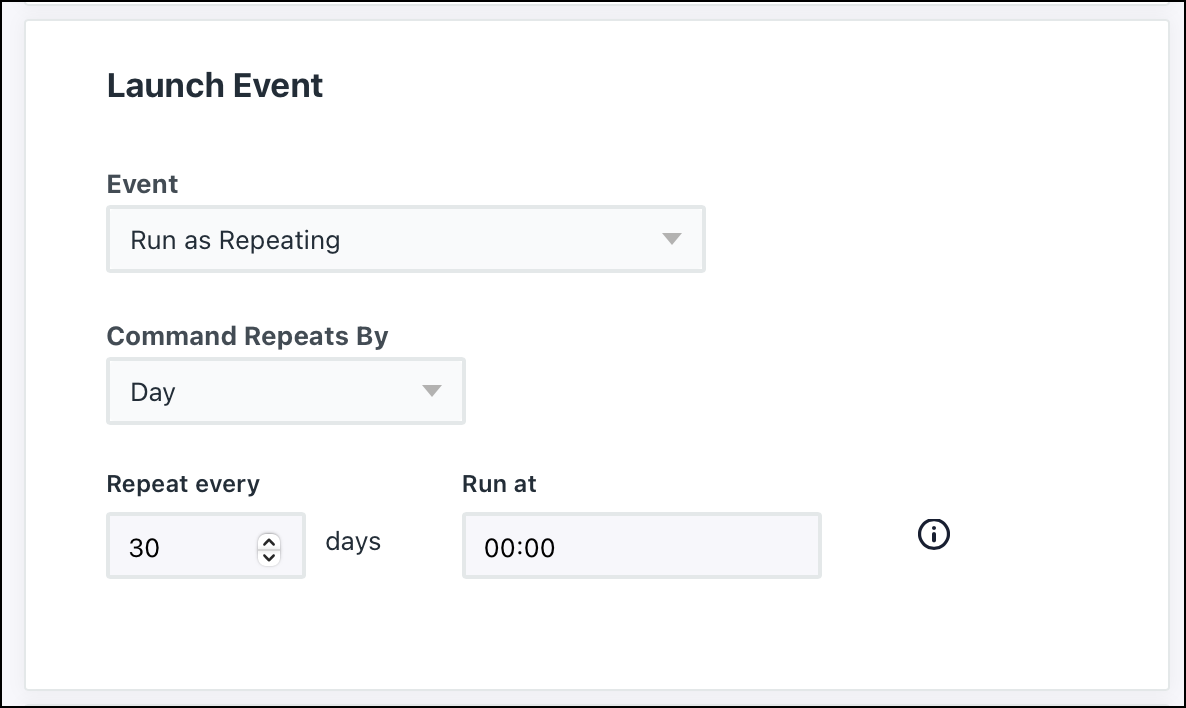Screen dimensions: 1186x708
Task: Click the Event dropdown arrow triangle
Action: point(671,240)
